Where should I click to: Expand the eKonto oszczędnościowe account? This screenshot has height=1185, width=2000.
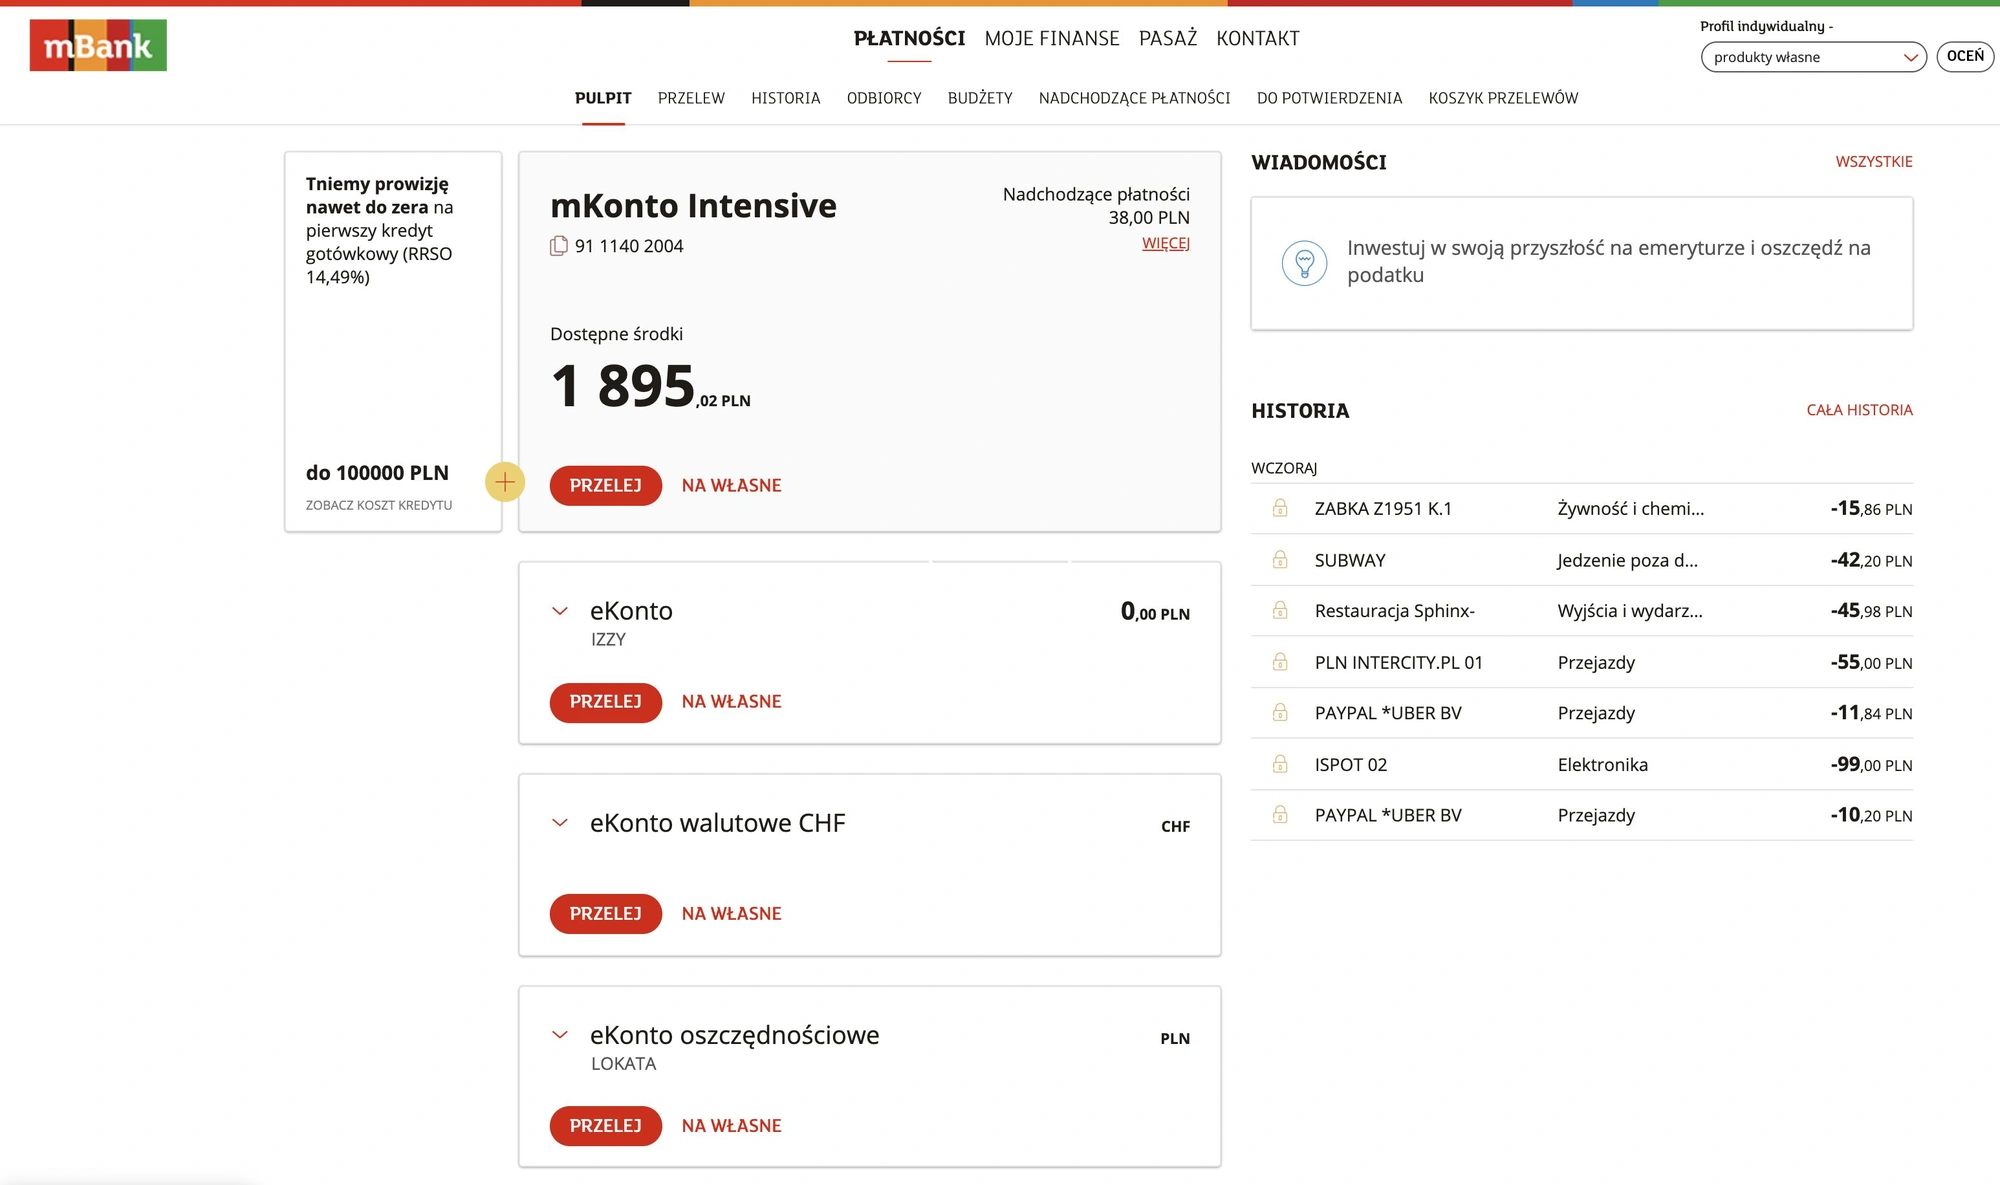coord(560,1035)
